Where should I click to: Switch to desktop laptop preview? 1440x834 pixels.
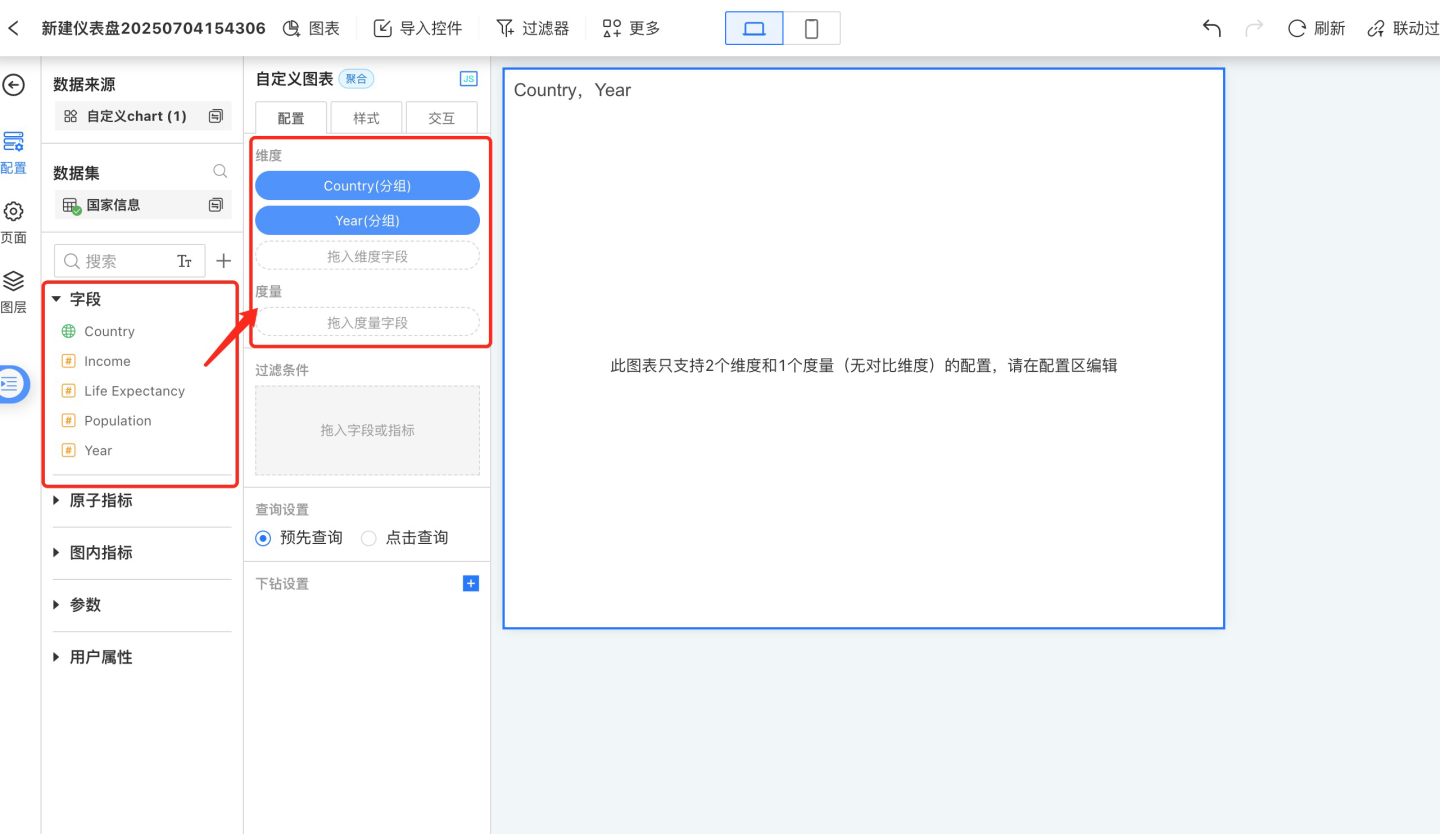point(754,28)
